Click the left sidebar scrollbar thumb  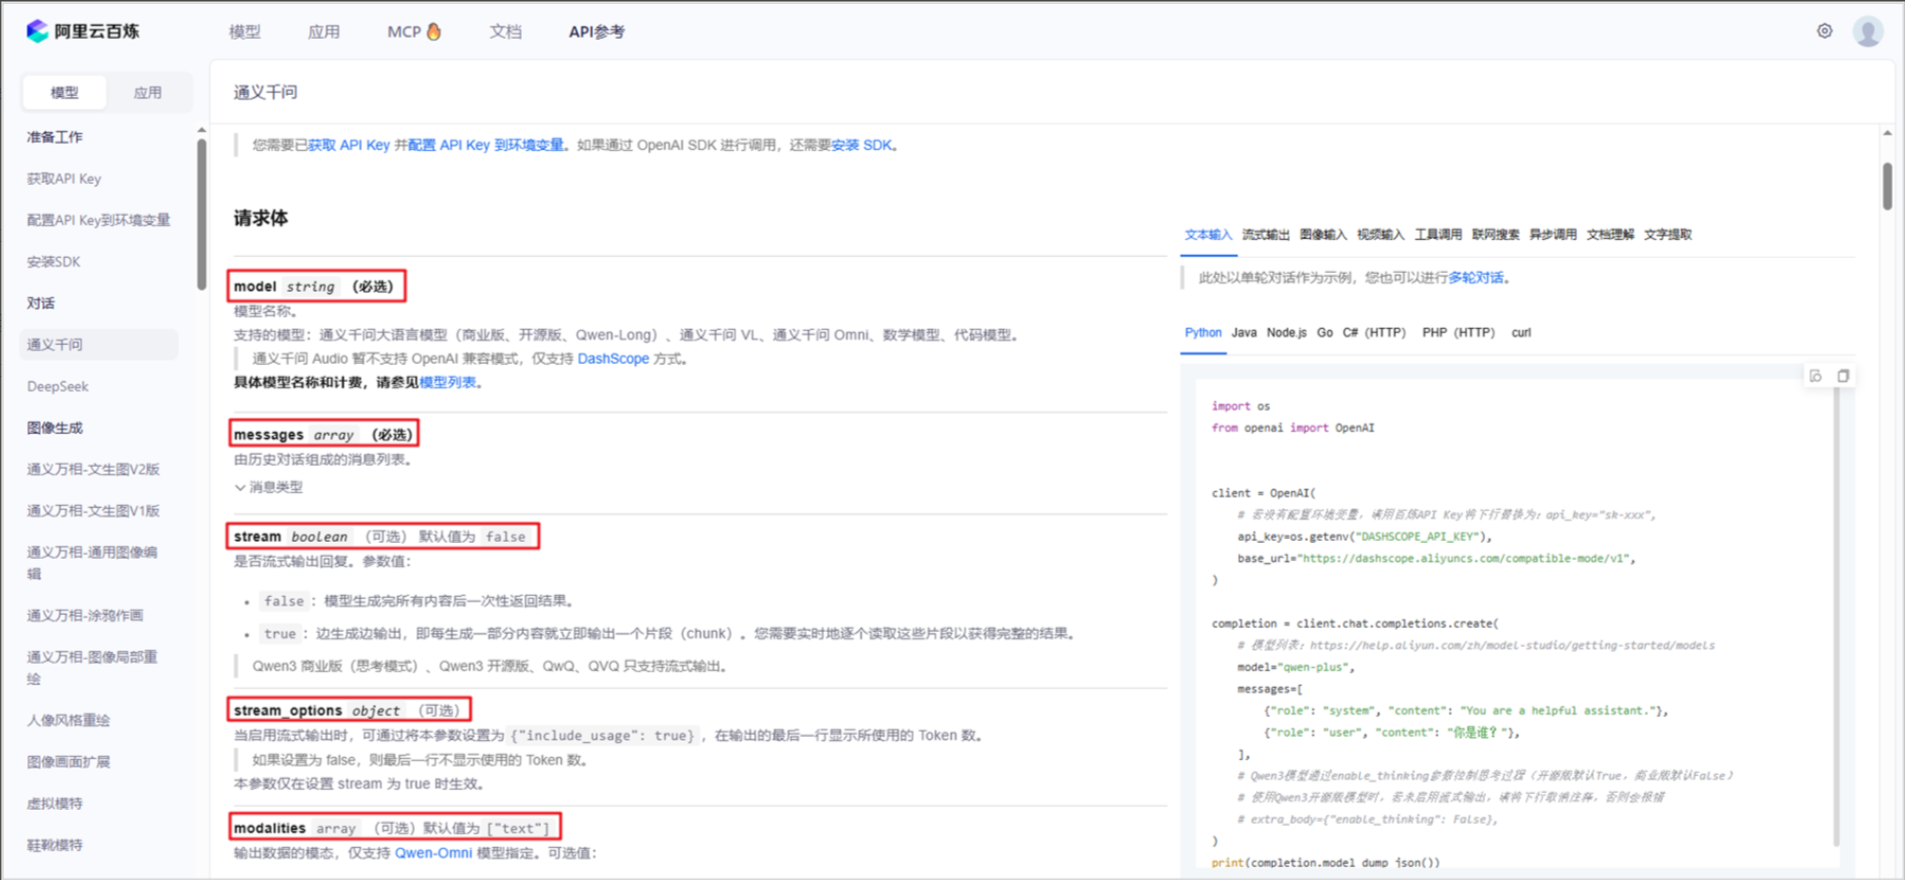click(201, 213)
